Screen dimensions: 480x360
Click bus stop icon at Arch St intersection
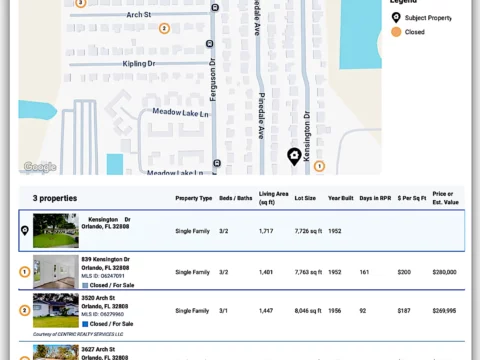[215, 7]
